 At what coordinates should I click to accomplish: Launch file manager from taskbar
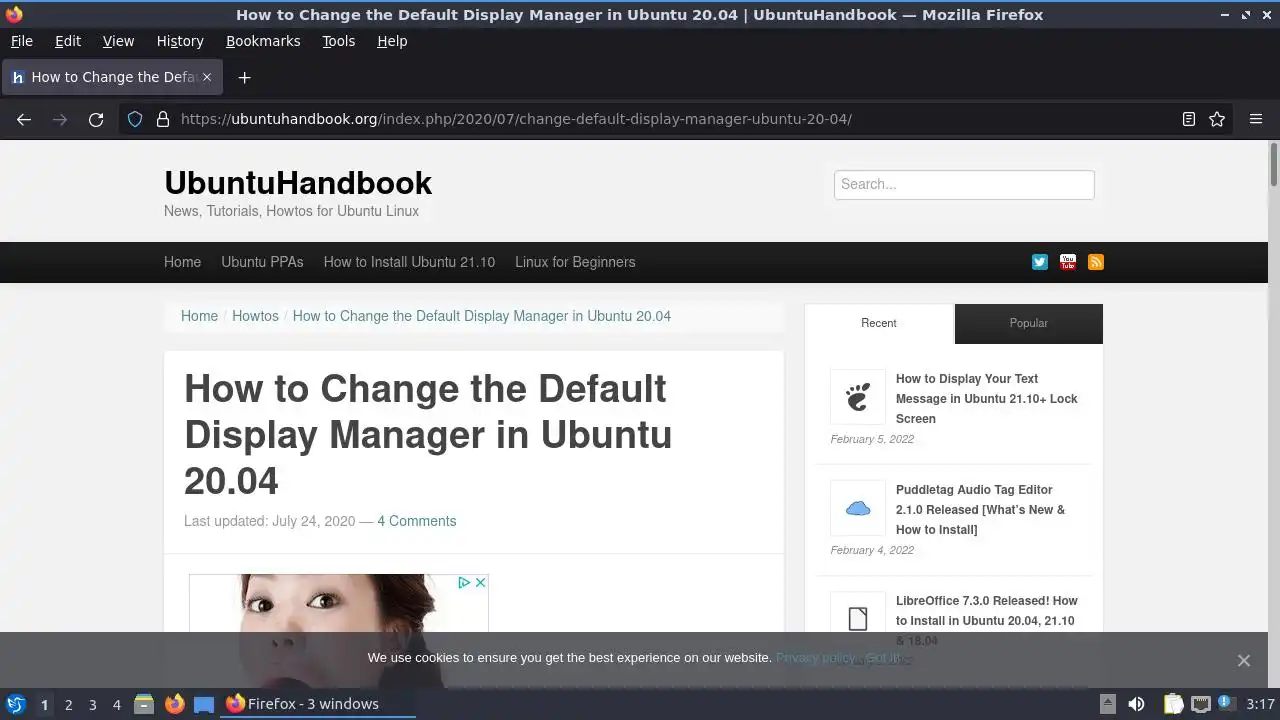coord(144,704)
